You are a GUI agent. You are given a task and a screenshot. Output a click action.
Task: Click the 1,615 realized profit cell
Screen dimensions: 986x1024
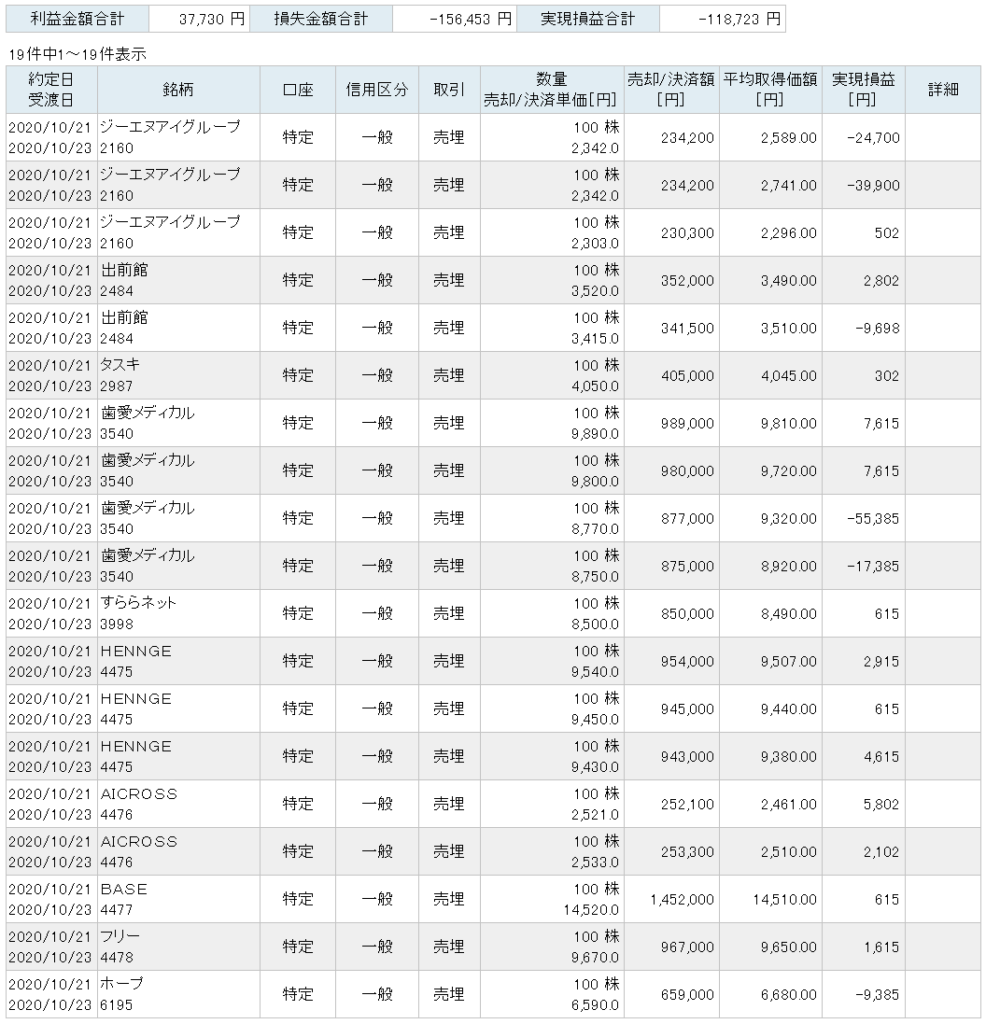[x=863, y=948]
